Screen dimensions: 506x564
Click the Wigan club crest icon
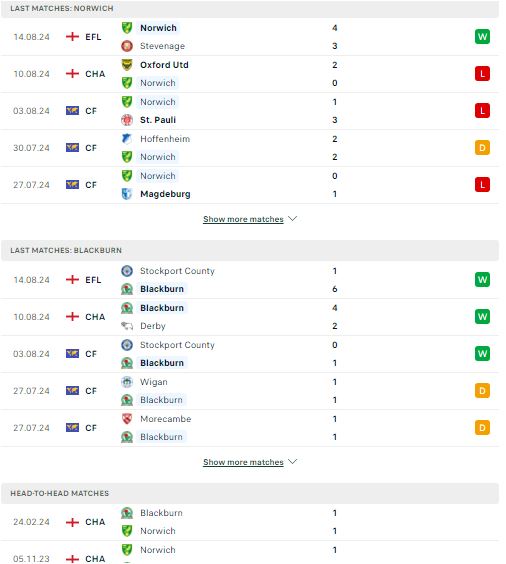(127, 382)
